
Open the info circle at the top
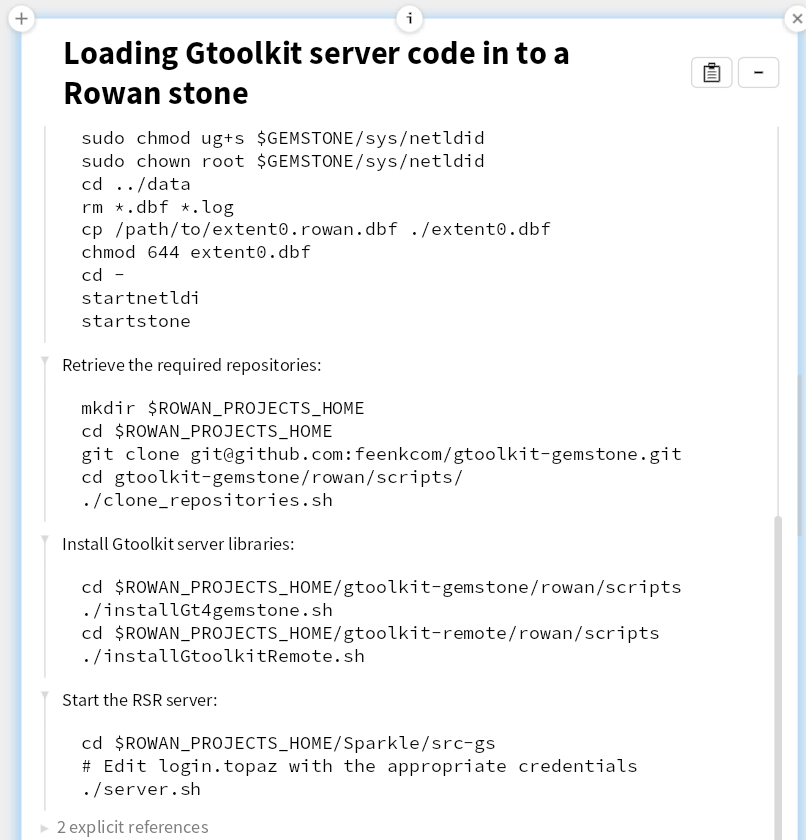(410, 19)
